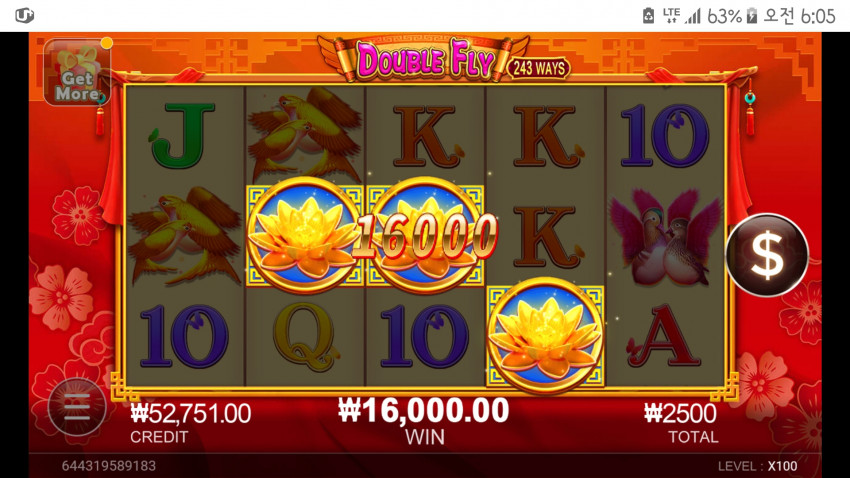Tap the ₩2500 total bet value
Viewport: 850px width, 478px height.
[x=680, y=414]
